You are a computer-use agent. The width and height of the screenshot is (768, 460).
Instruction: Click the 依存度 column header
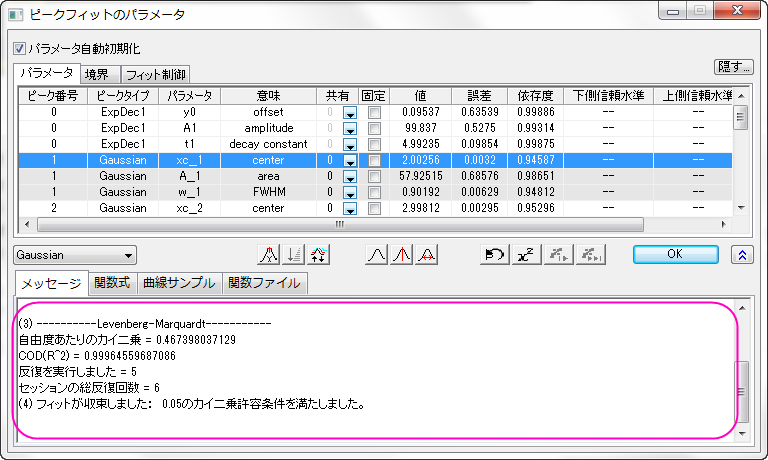[535, 96]
